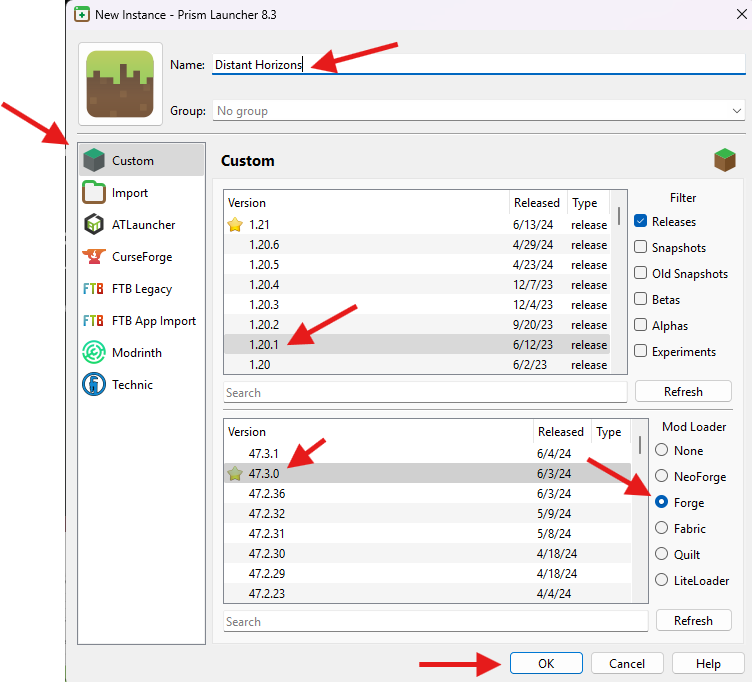Select Forge version 47.2.36

(x=427, y=494)
